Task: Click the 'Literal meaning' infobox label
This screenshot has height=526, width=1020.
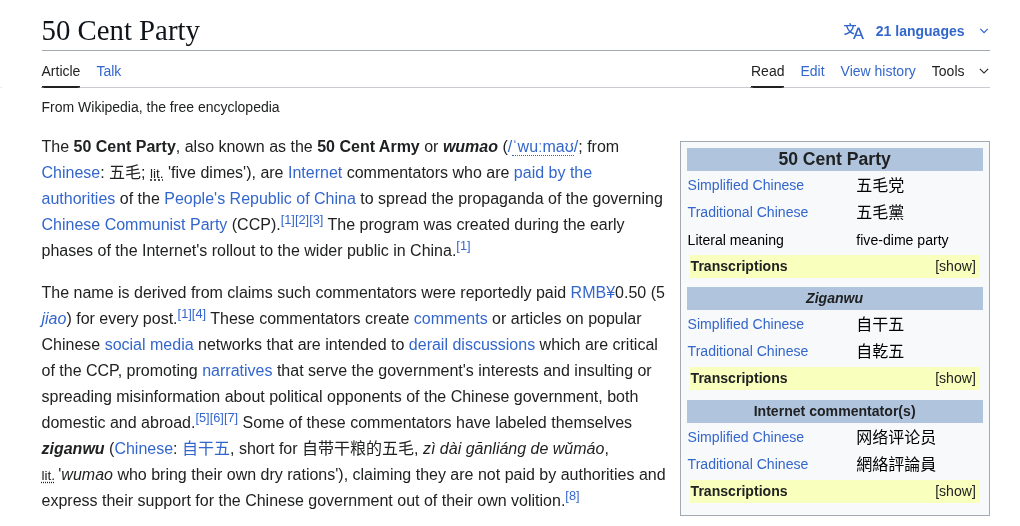Action: click(735, 240)
